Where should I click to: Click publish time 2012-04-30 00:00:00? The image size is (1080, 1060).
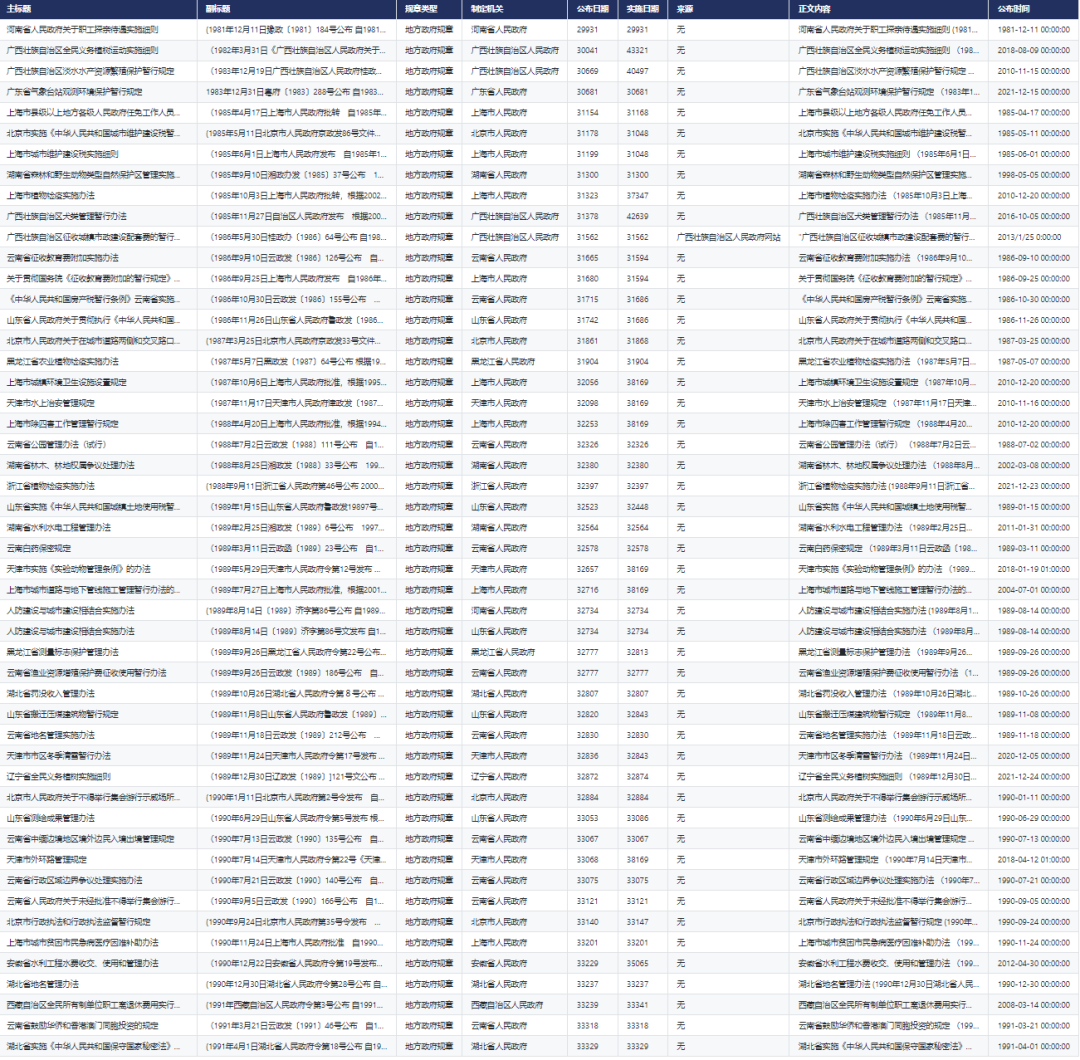1034,964
